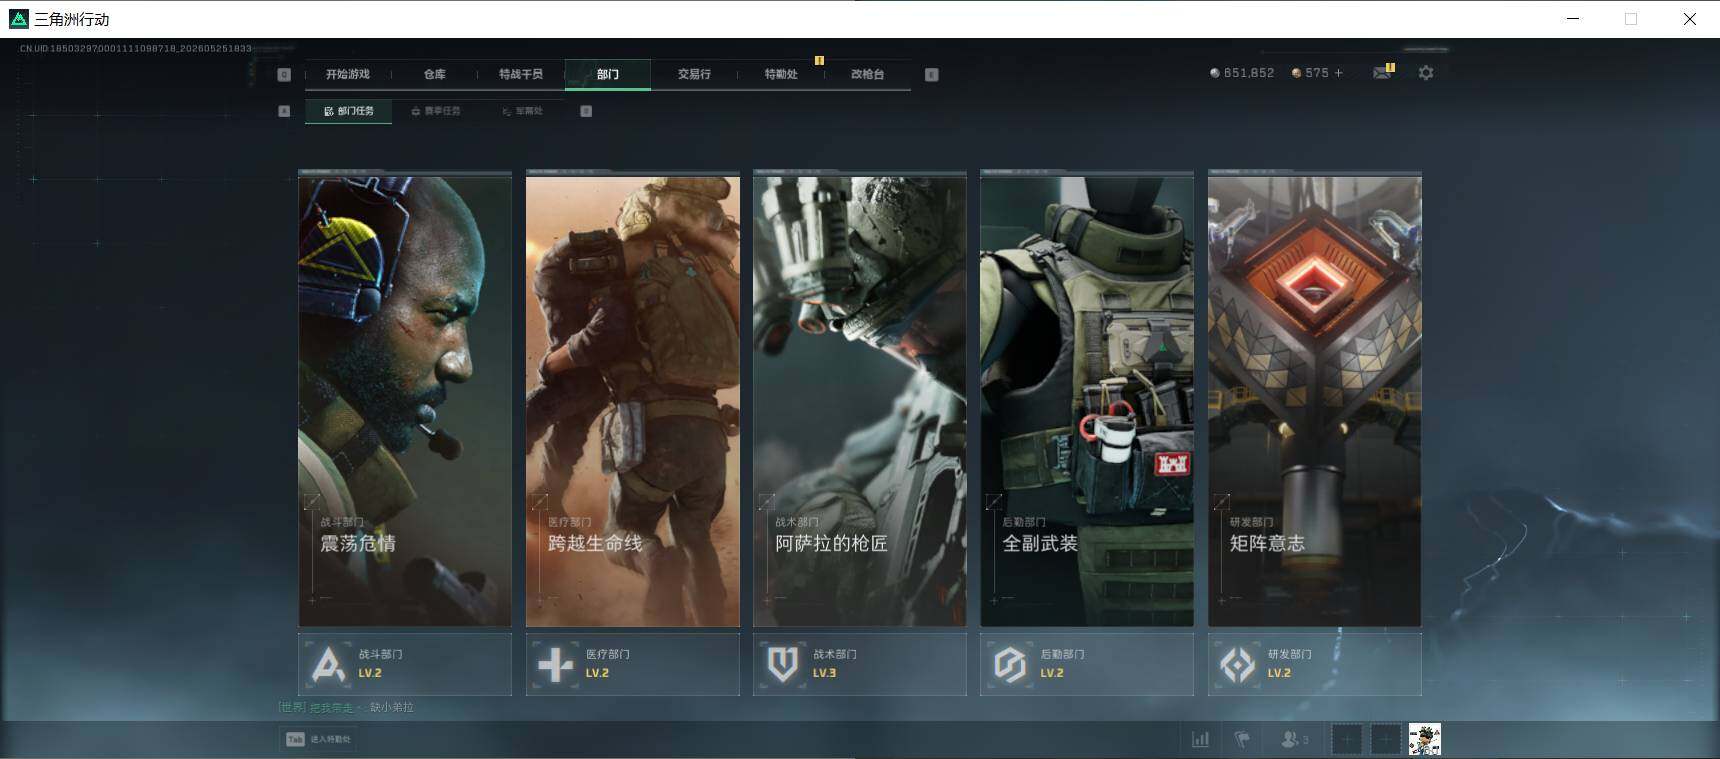Click the A previous sub-tab key icon

tap(284, 111)
